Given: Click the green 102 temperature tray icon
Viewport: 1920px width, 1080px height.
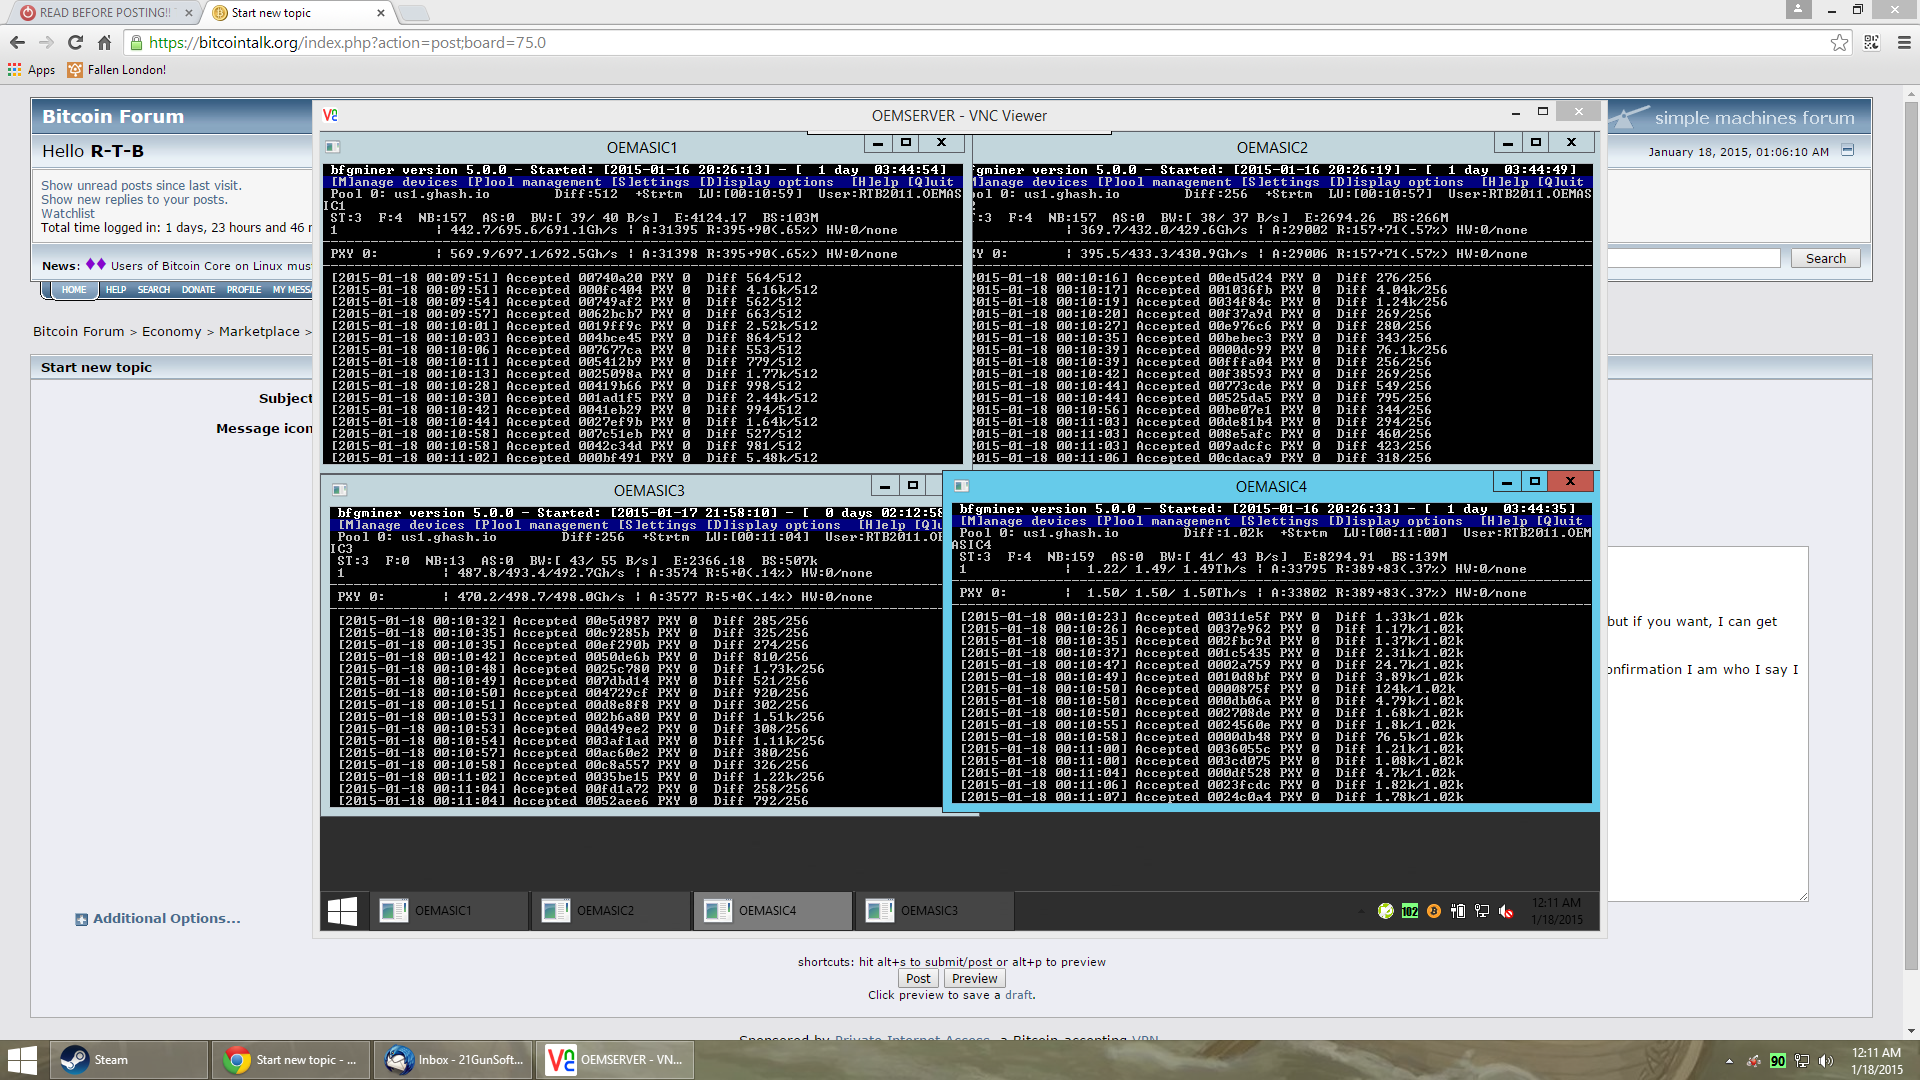Looking at the screenshot, I should tap(1409, 911).
